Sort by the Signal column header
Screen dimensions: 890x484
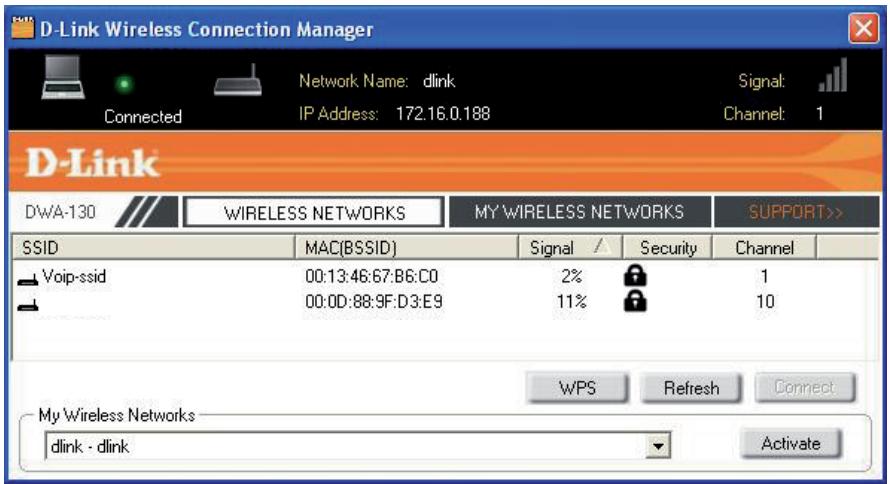[x=570, y=247]
